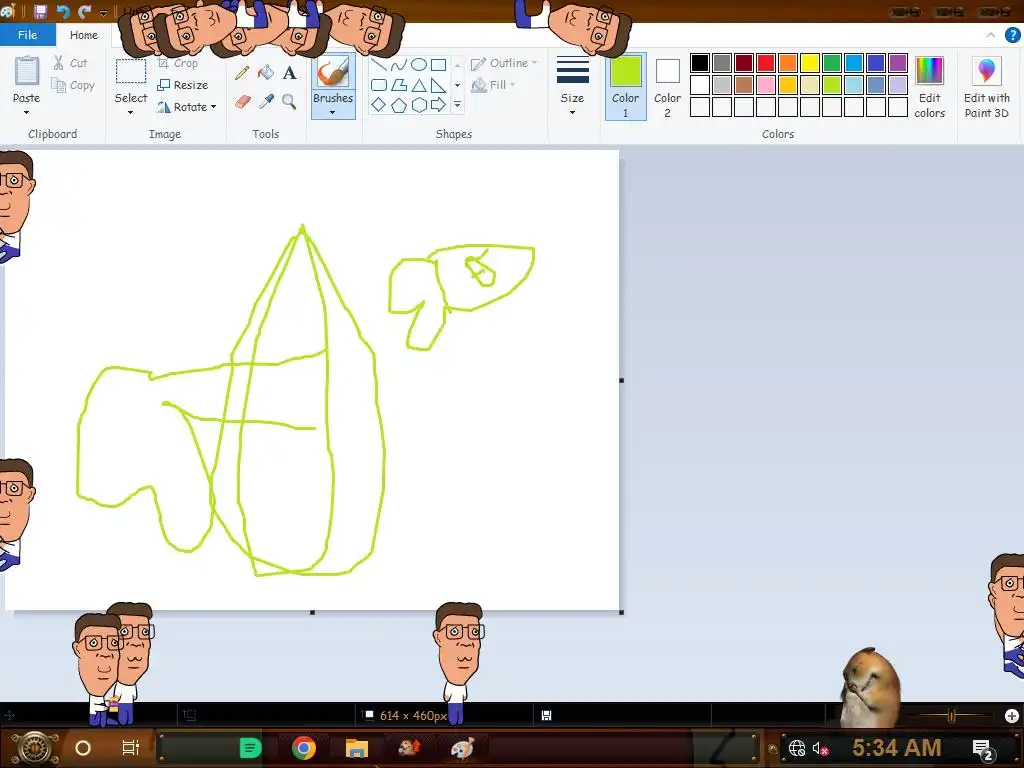
Task: Click Edit with Paint 3D
Action: click(x=987, y=86)
